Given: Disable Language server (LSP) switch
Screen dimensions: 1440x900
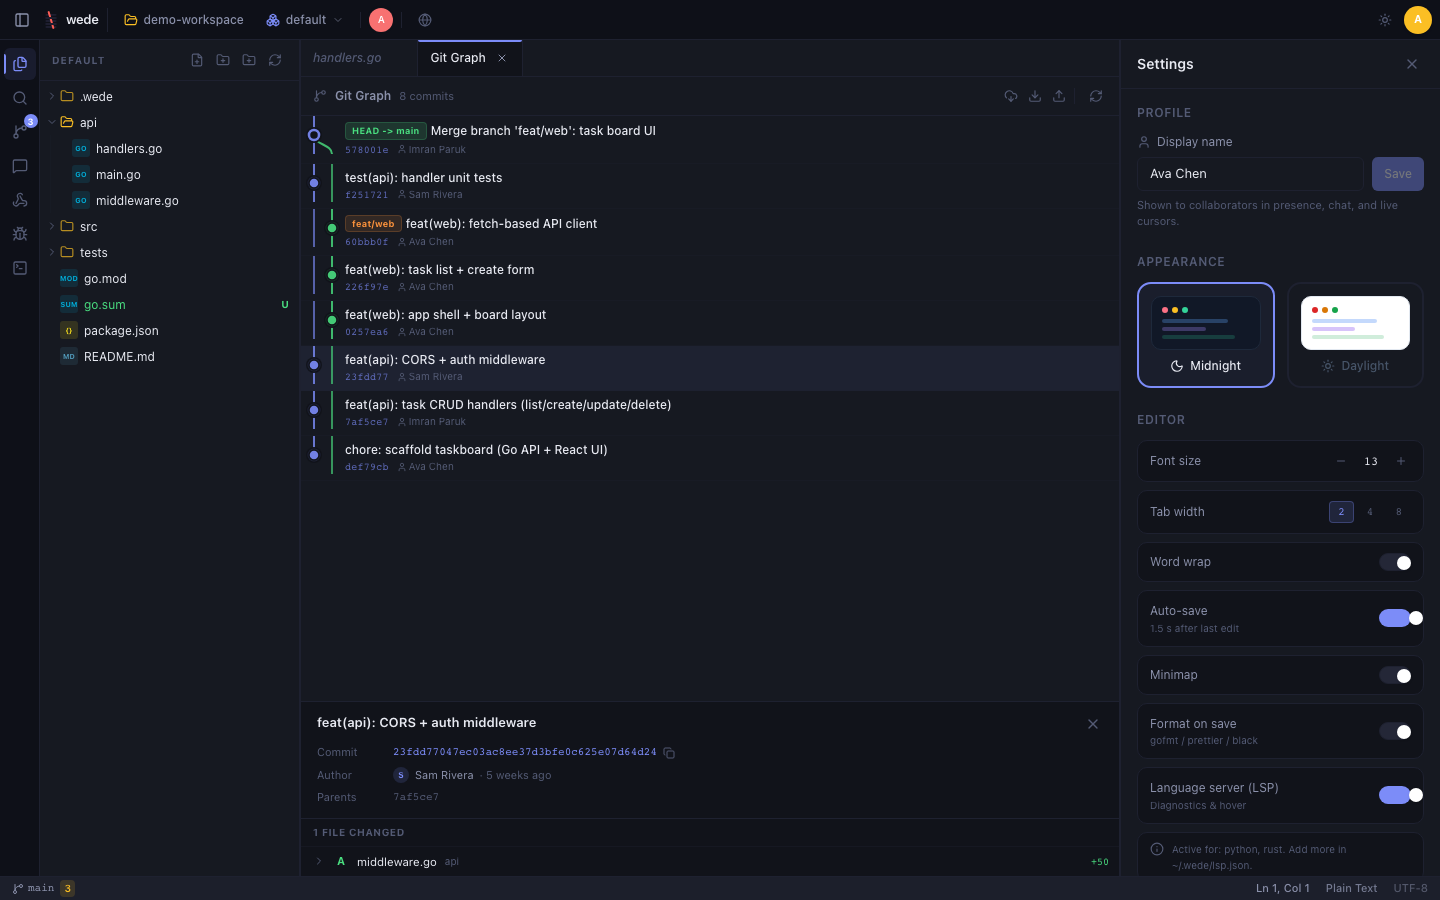Looking at the screenshot, I should (x=1400, y=795).
